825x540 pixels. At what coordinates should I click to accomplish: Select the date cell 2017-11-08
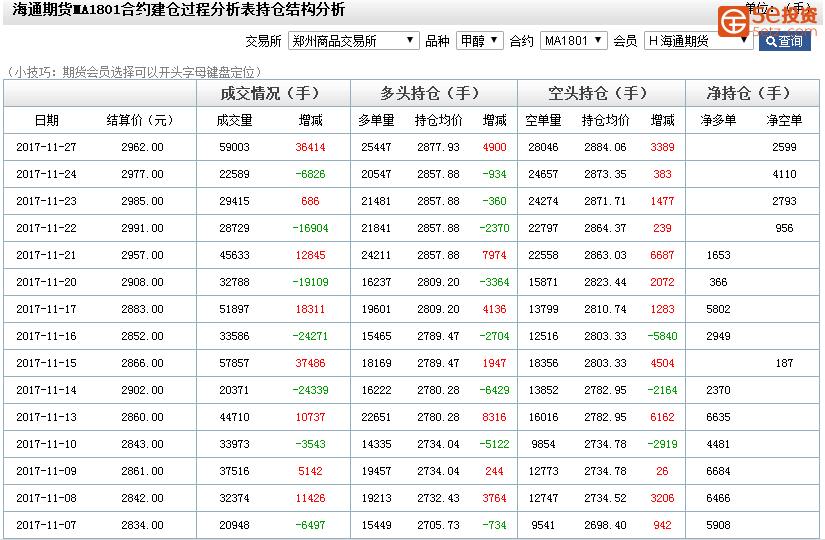click(46, 498)
